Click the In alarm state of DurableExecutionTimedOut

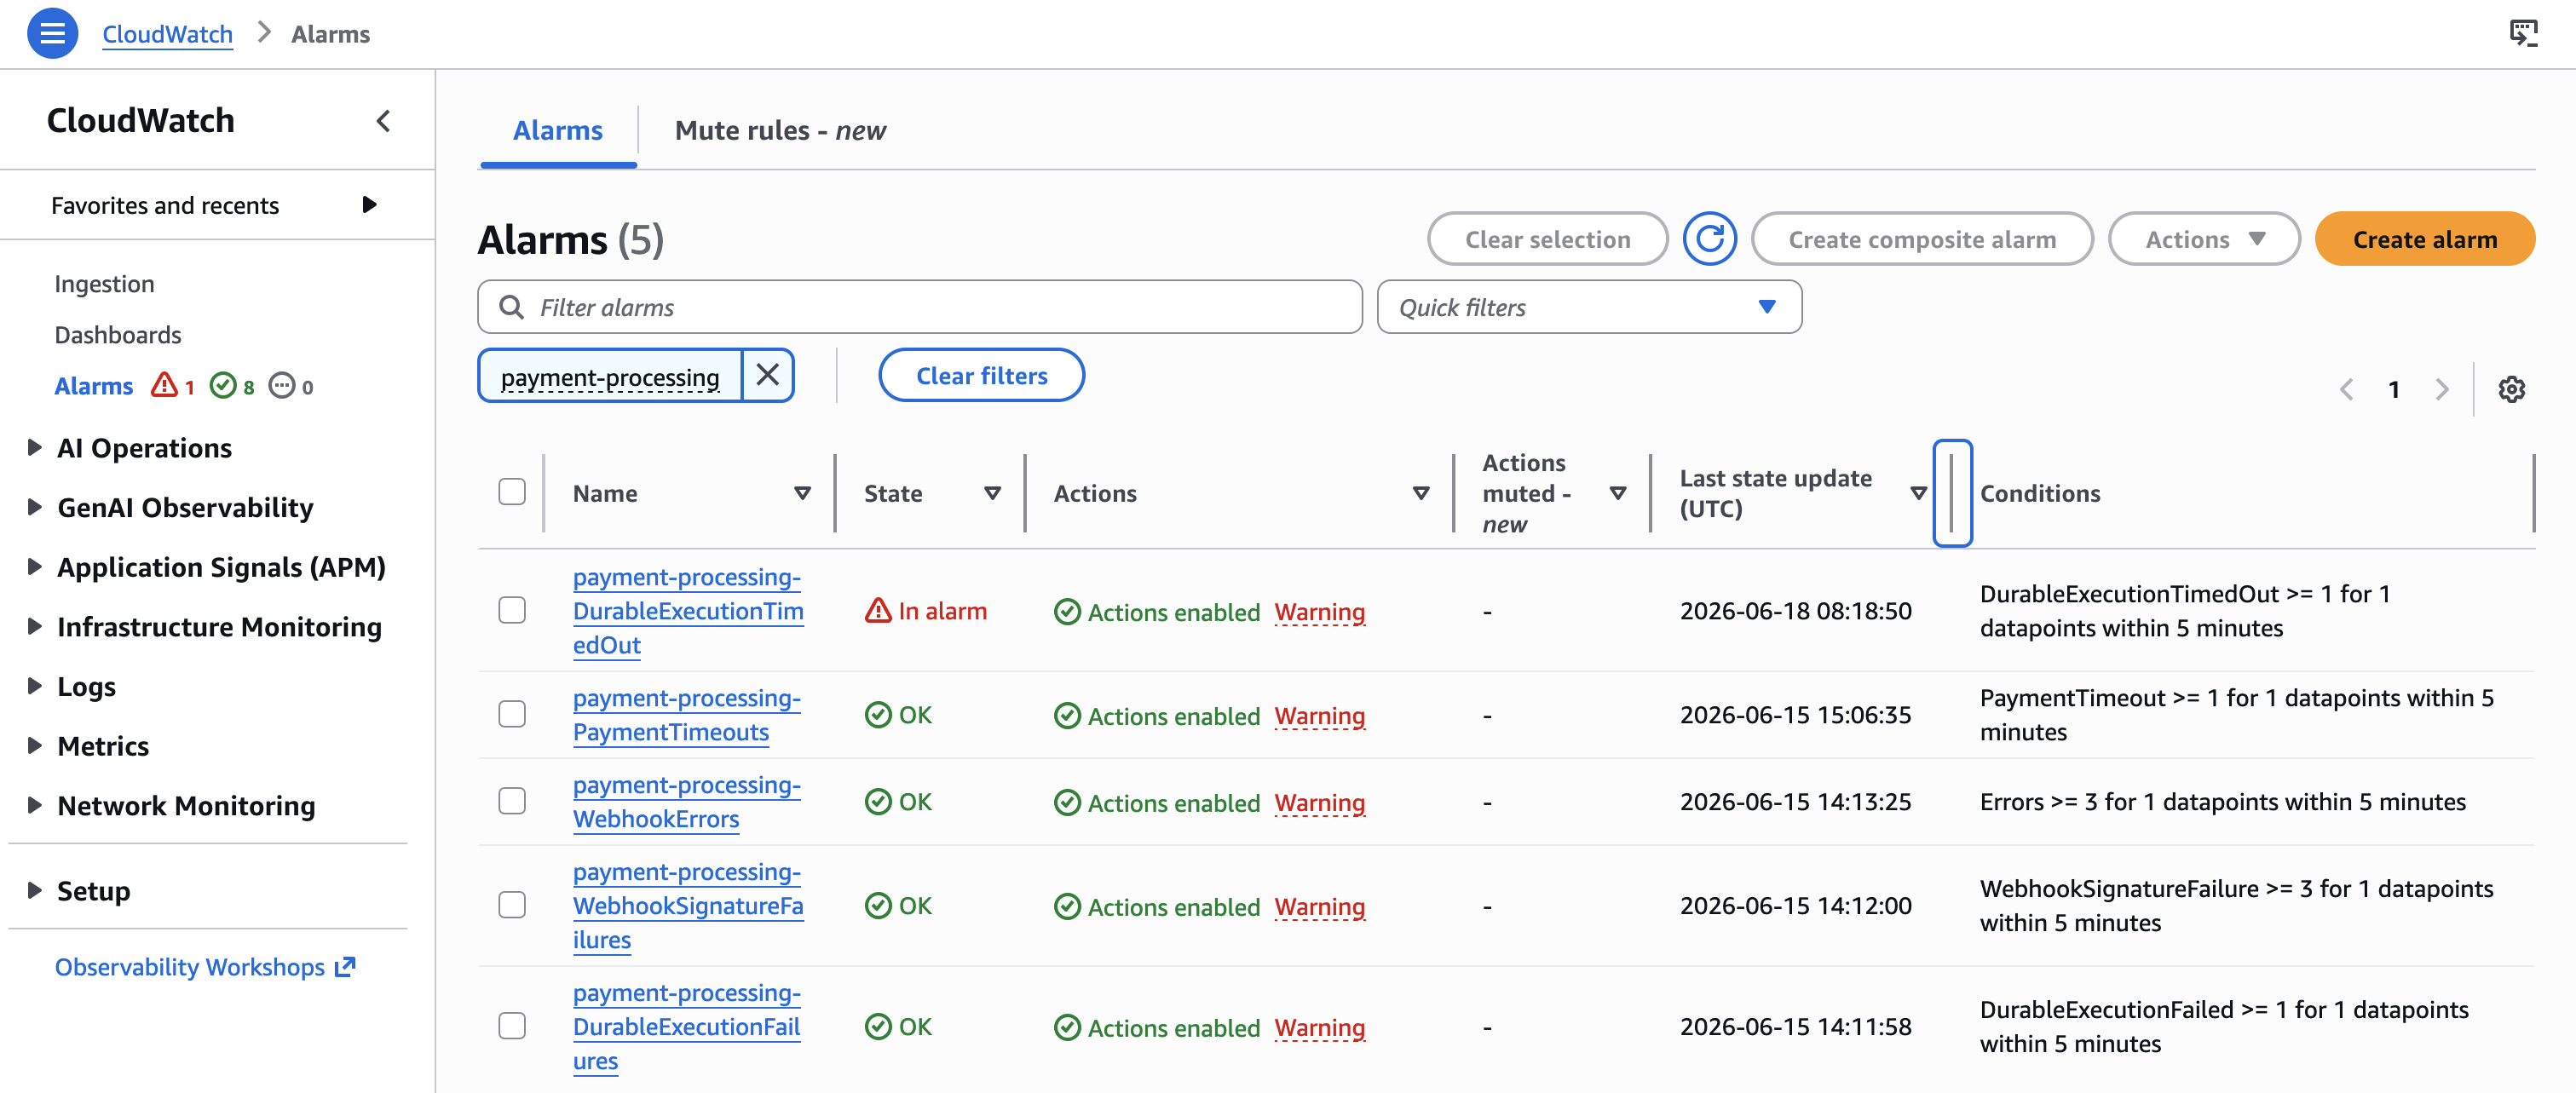click(x=926, y=610)
